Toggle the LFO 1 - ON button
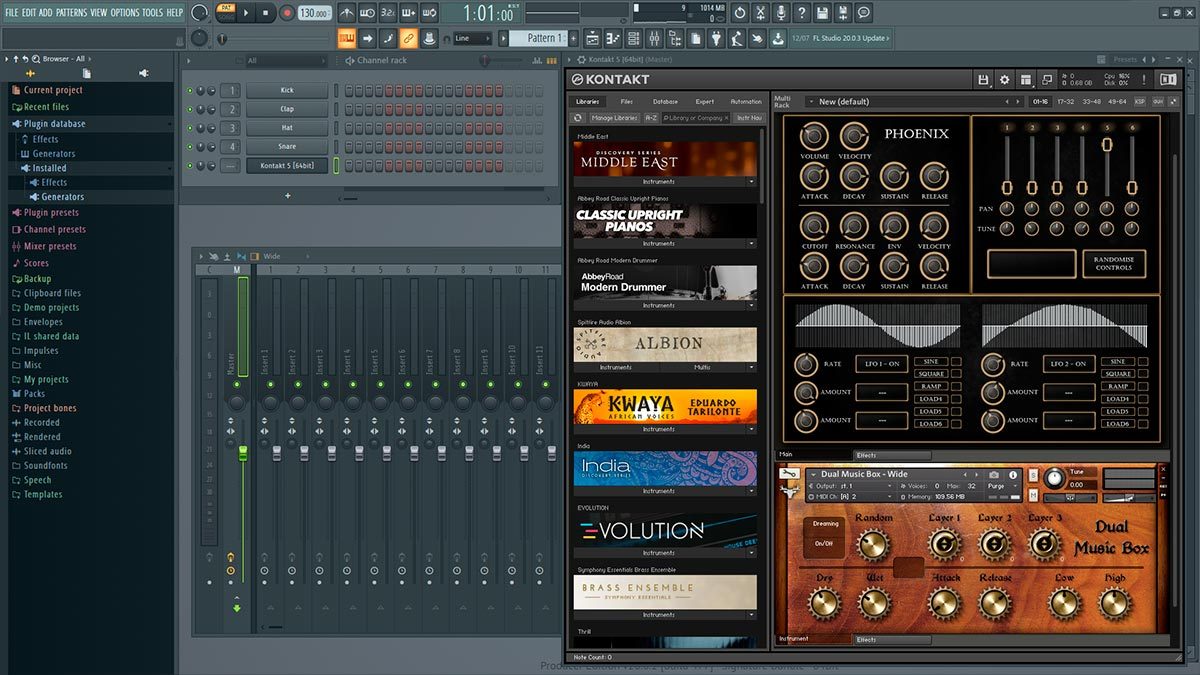 pos(882,364)
